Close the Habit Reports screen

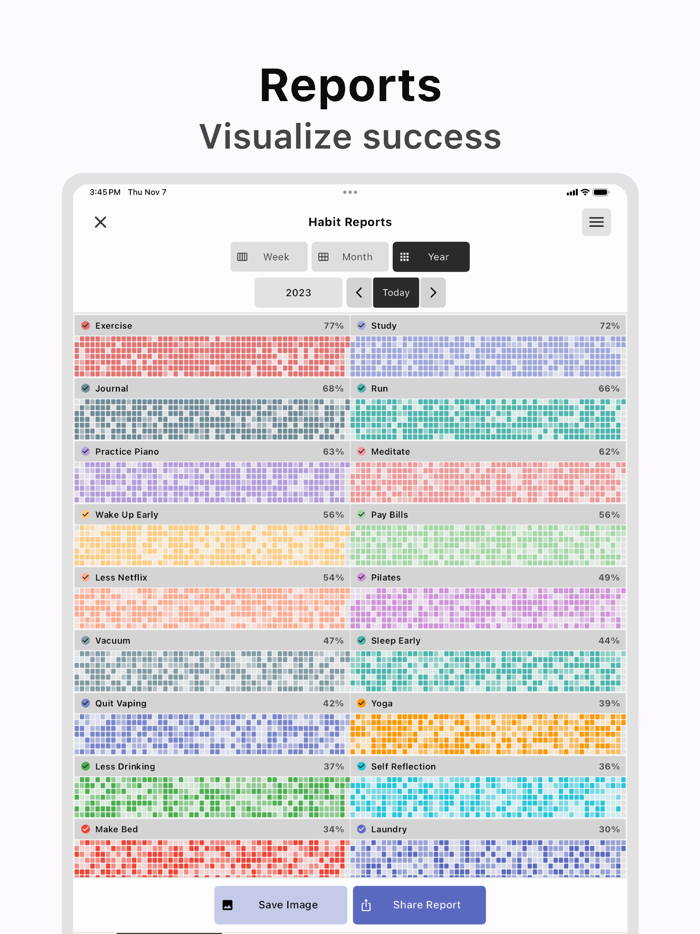100,221
